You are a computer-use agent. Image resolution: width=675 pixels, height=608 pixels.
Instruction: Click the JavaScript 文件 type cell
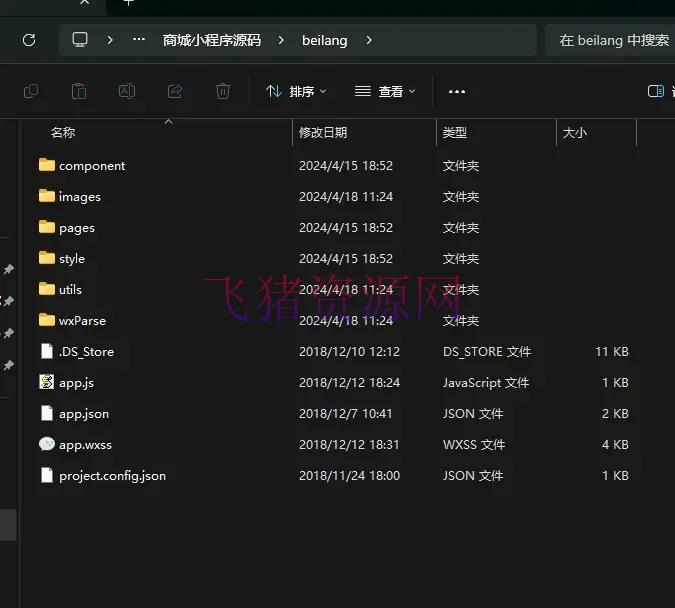[x=486, y=383]
